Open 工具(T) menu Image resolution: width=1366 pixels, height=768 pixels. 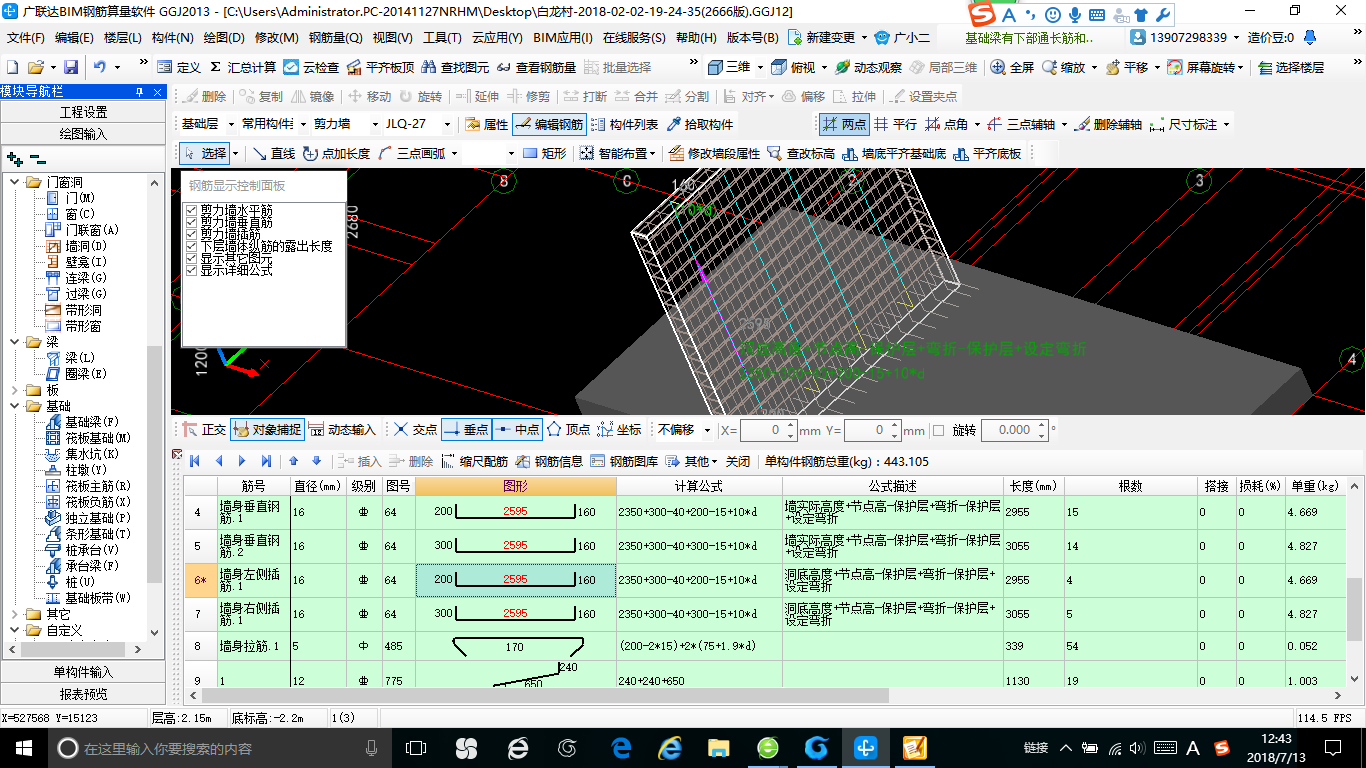(442, 38)
